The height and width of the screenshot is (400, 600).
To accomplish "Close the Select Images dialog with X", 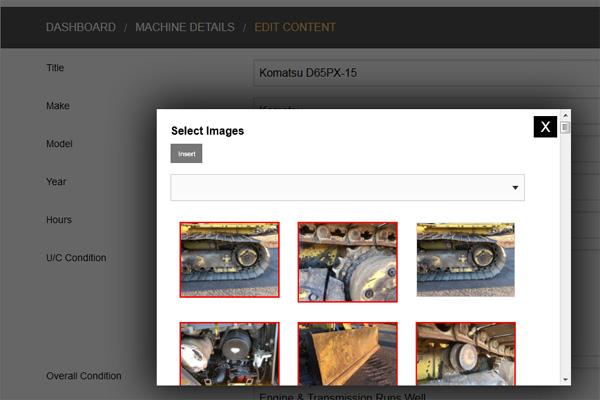I will click(545, 127).
